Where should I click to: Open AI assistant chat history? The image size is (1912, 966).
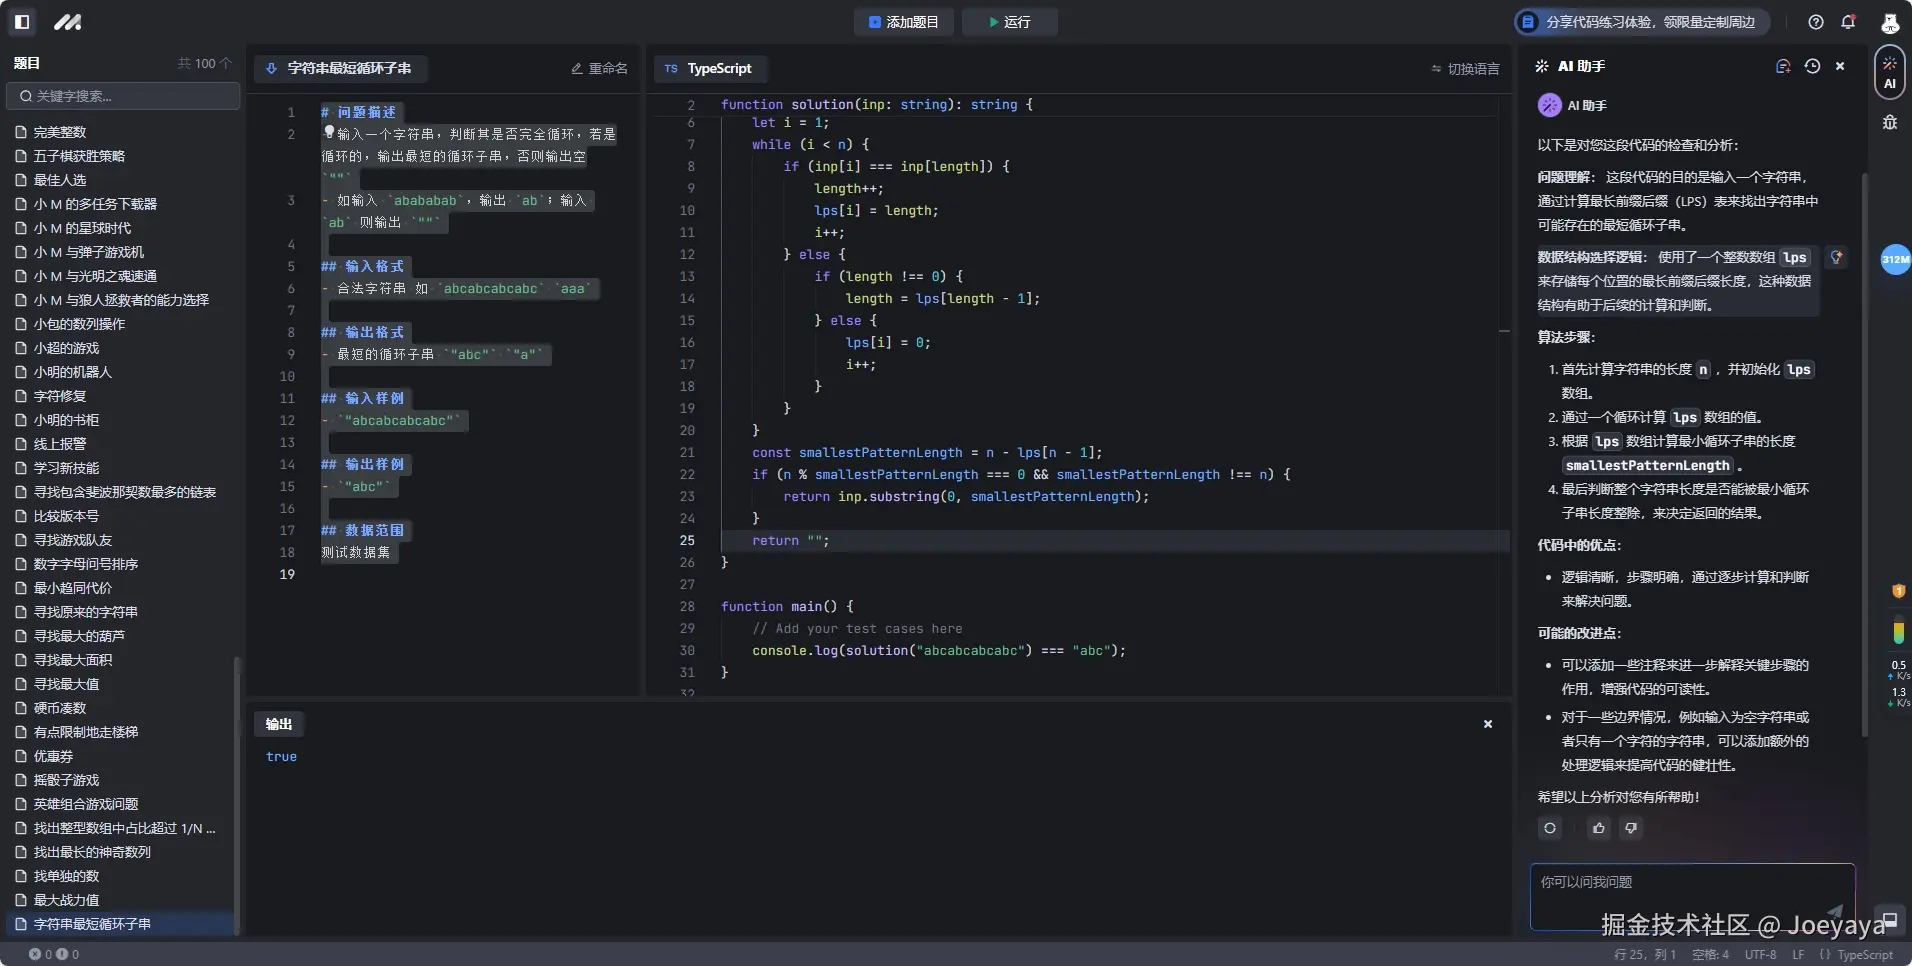(1812, 66)
